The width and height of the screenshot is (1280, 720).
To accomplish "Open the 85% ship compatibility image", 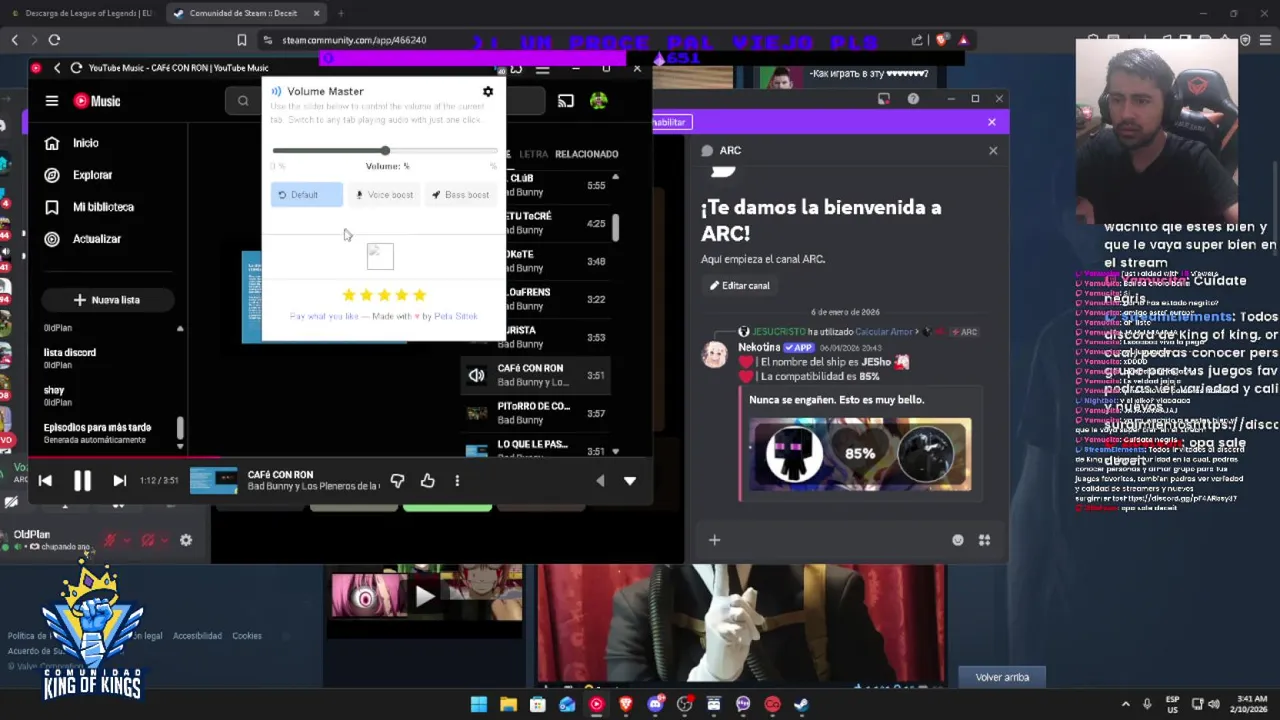I will 860,454.
